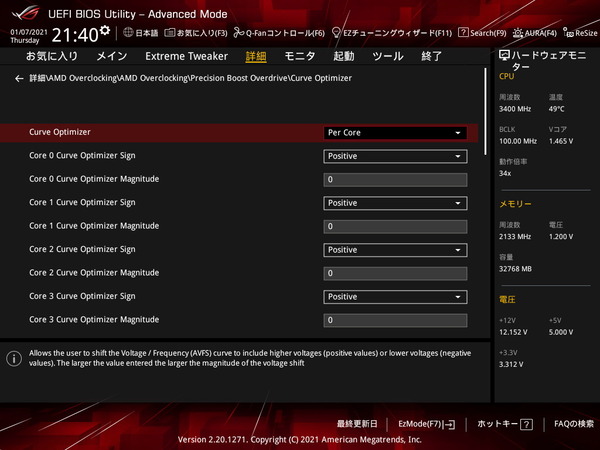
Task: Click the AURA lighting icon
Action: pyautogui.click(x=518, y=33)
